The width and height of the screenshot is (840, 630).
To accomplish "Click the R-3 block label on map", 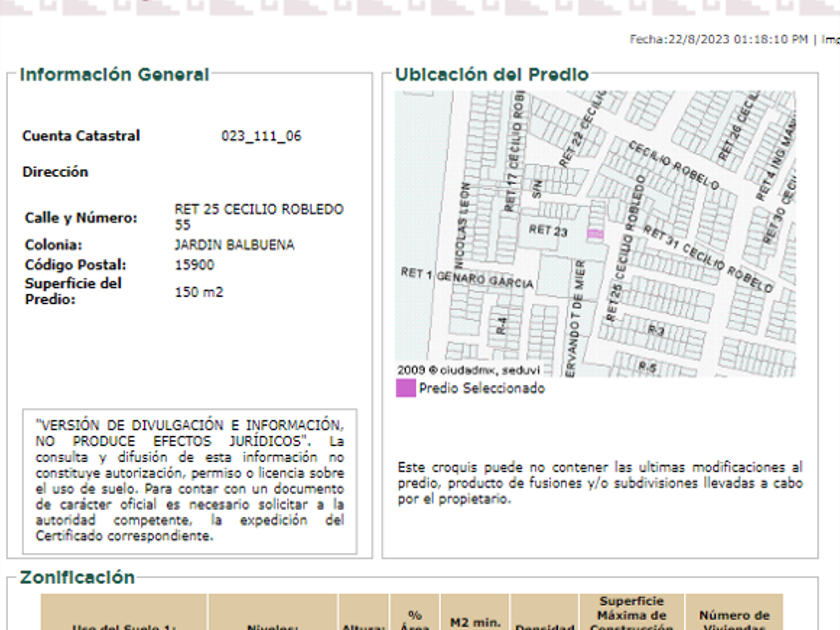I will tap(657, 329).
